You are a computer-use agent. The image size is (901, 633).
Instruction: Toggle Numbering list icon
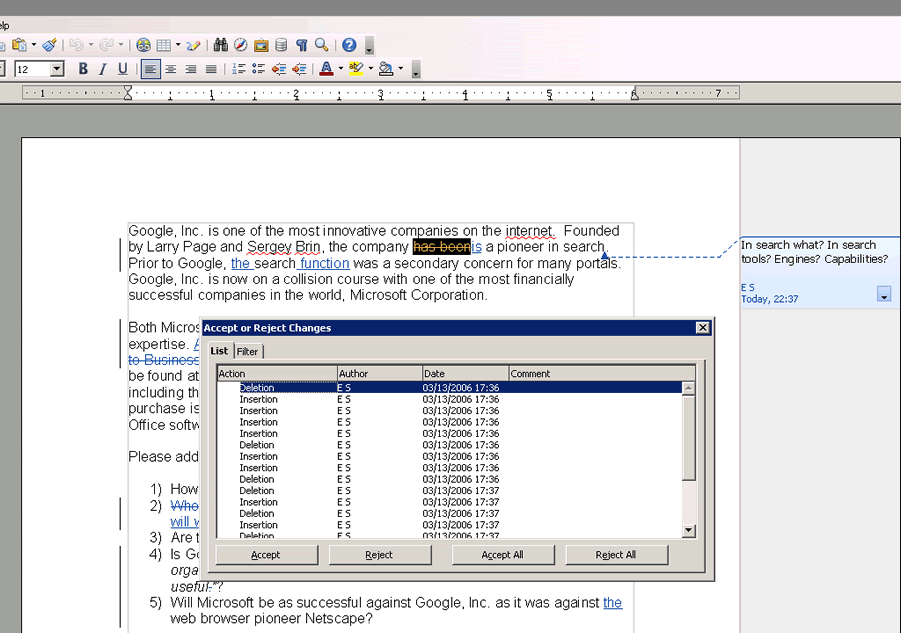tap(238, 69)
